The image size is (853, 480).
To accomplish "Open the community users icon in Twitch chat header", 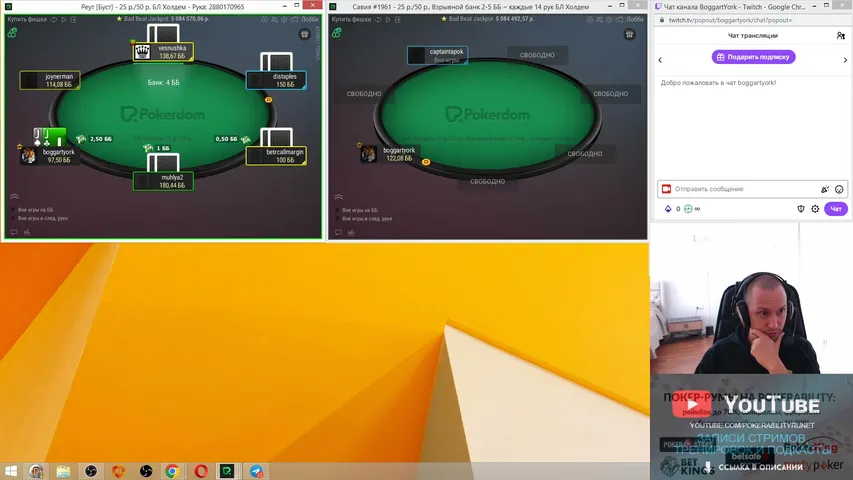I will click(840, 36).
